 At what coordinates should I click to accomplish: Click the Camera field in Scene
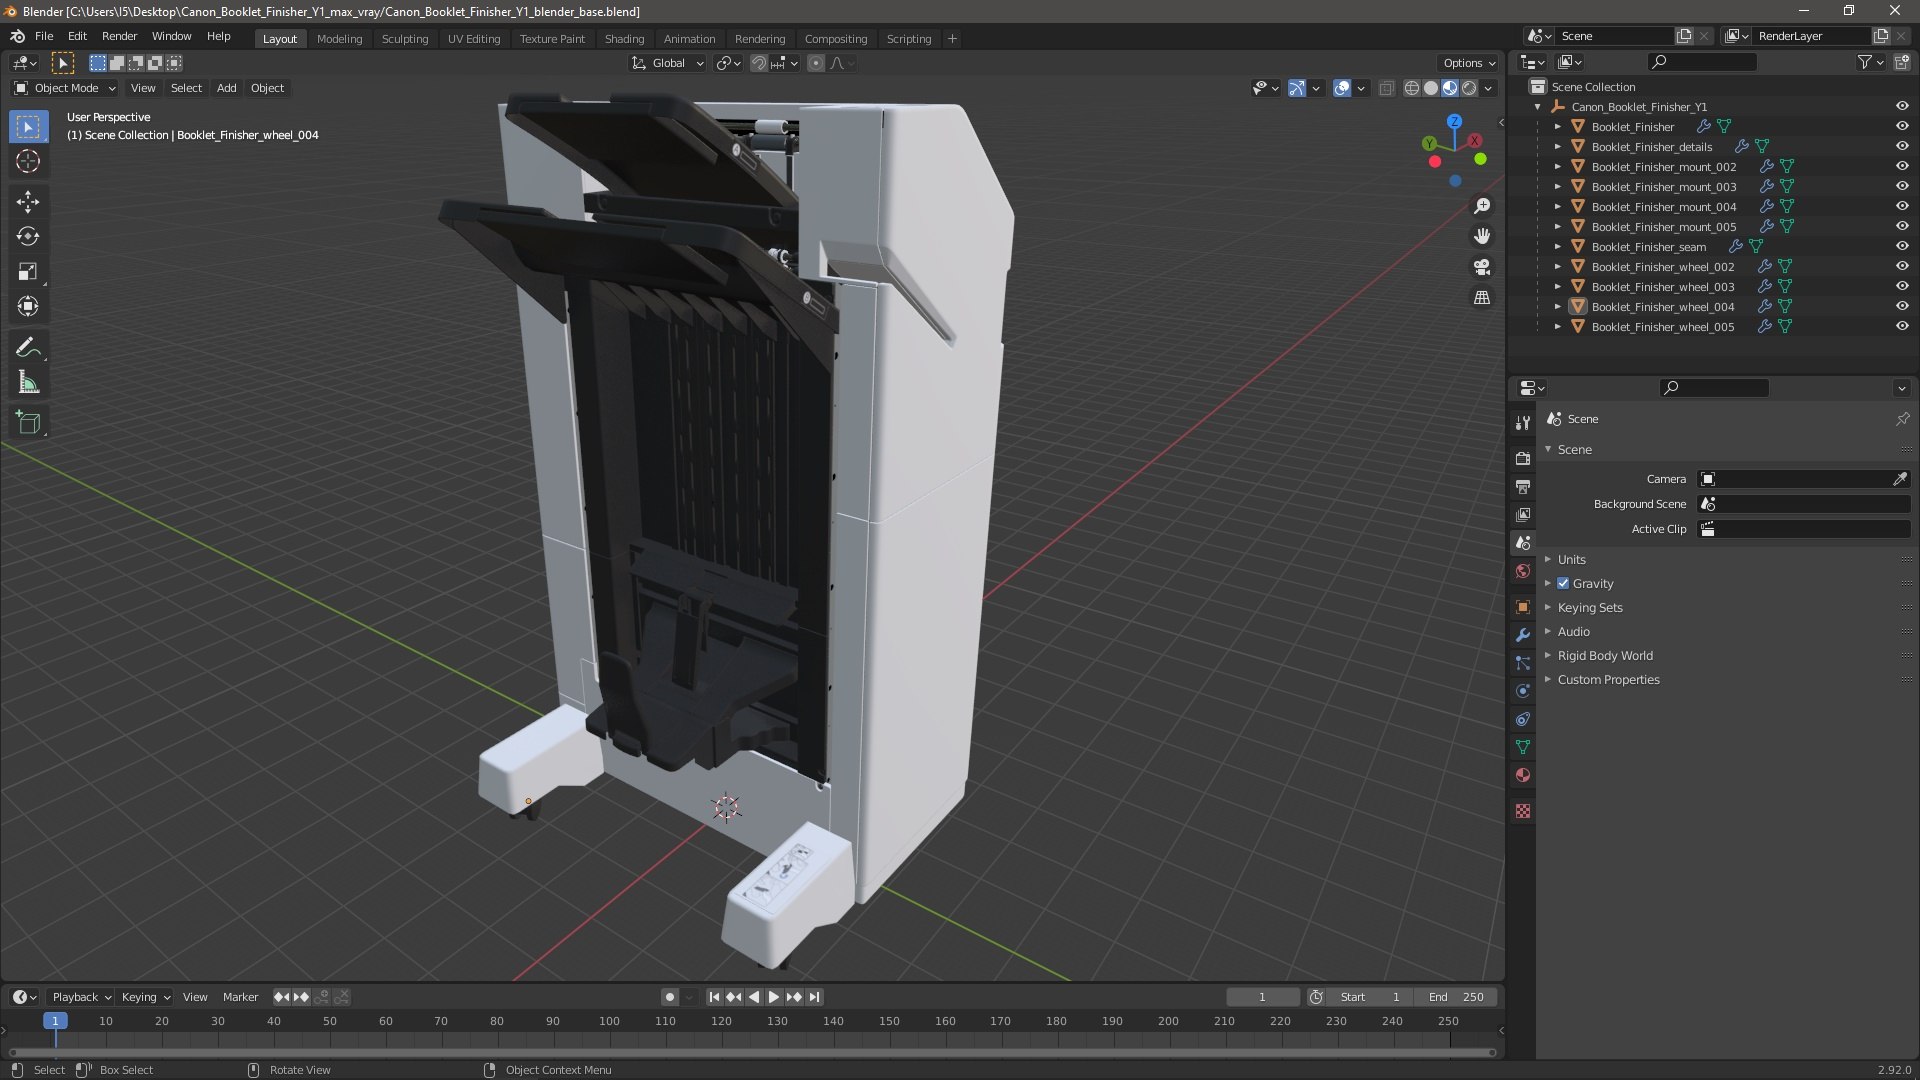(1794, 479)
